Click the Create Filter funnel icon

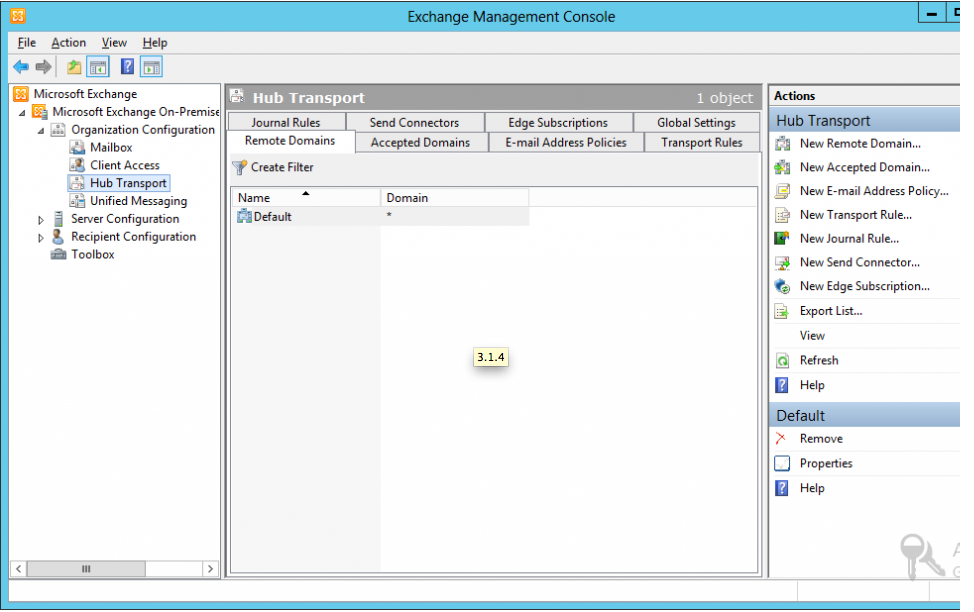(x=239, y=168)
